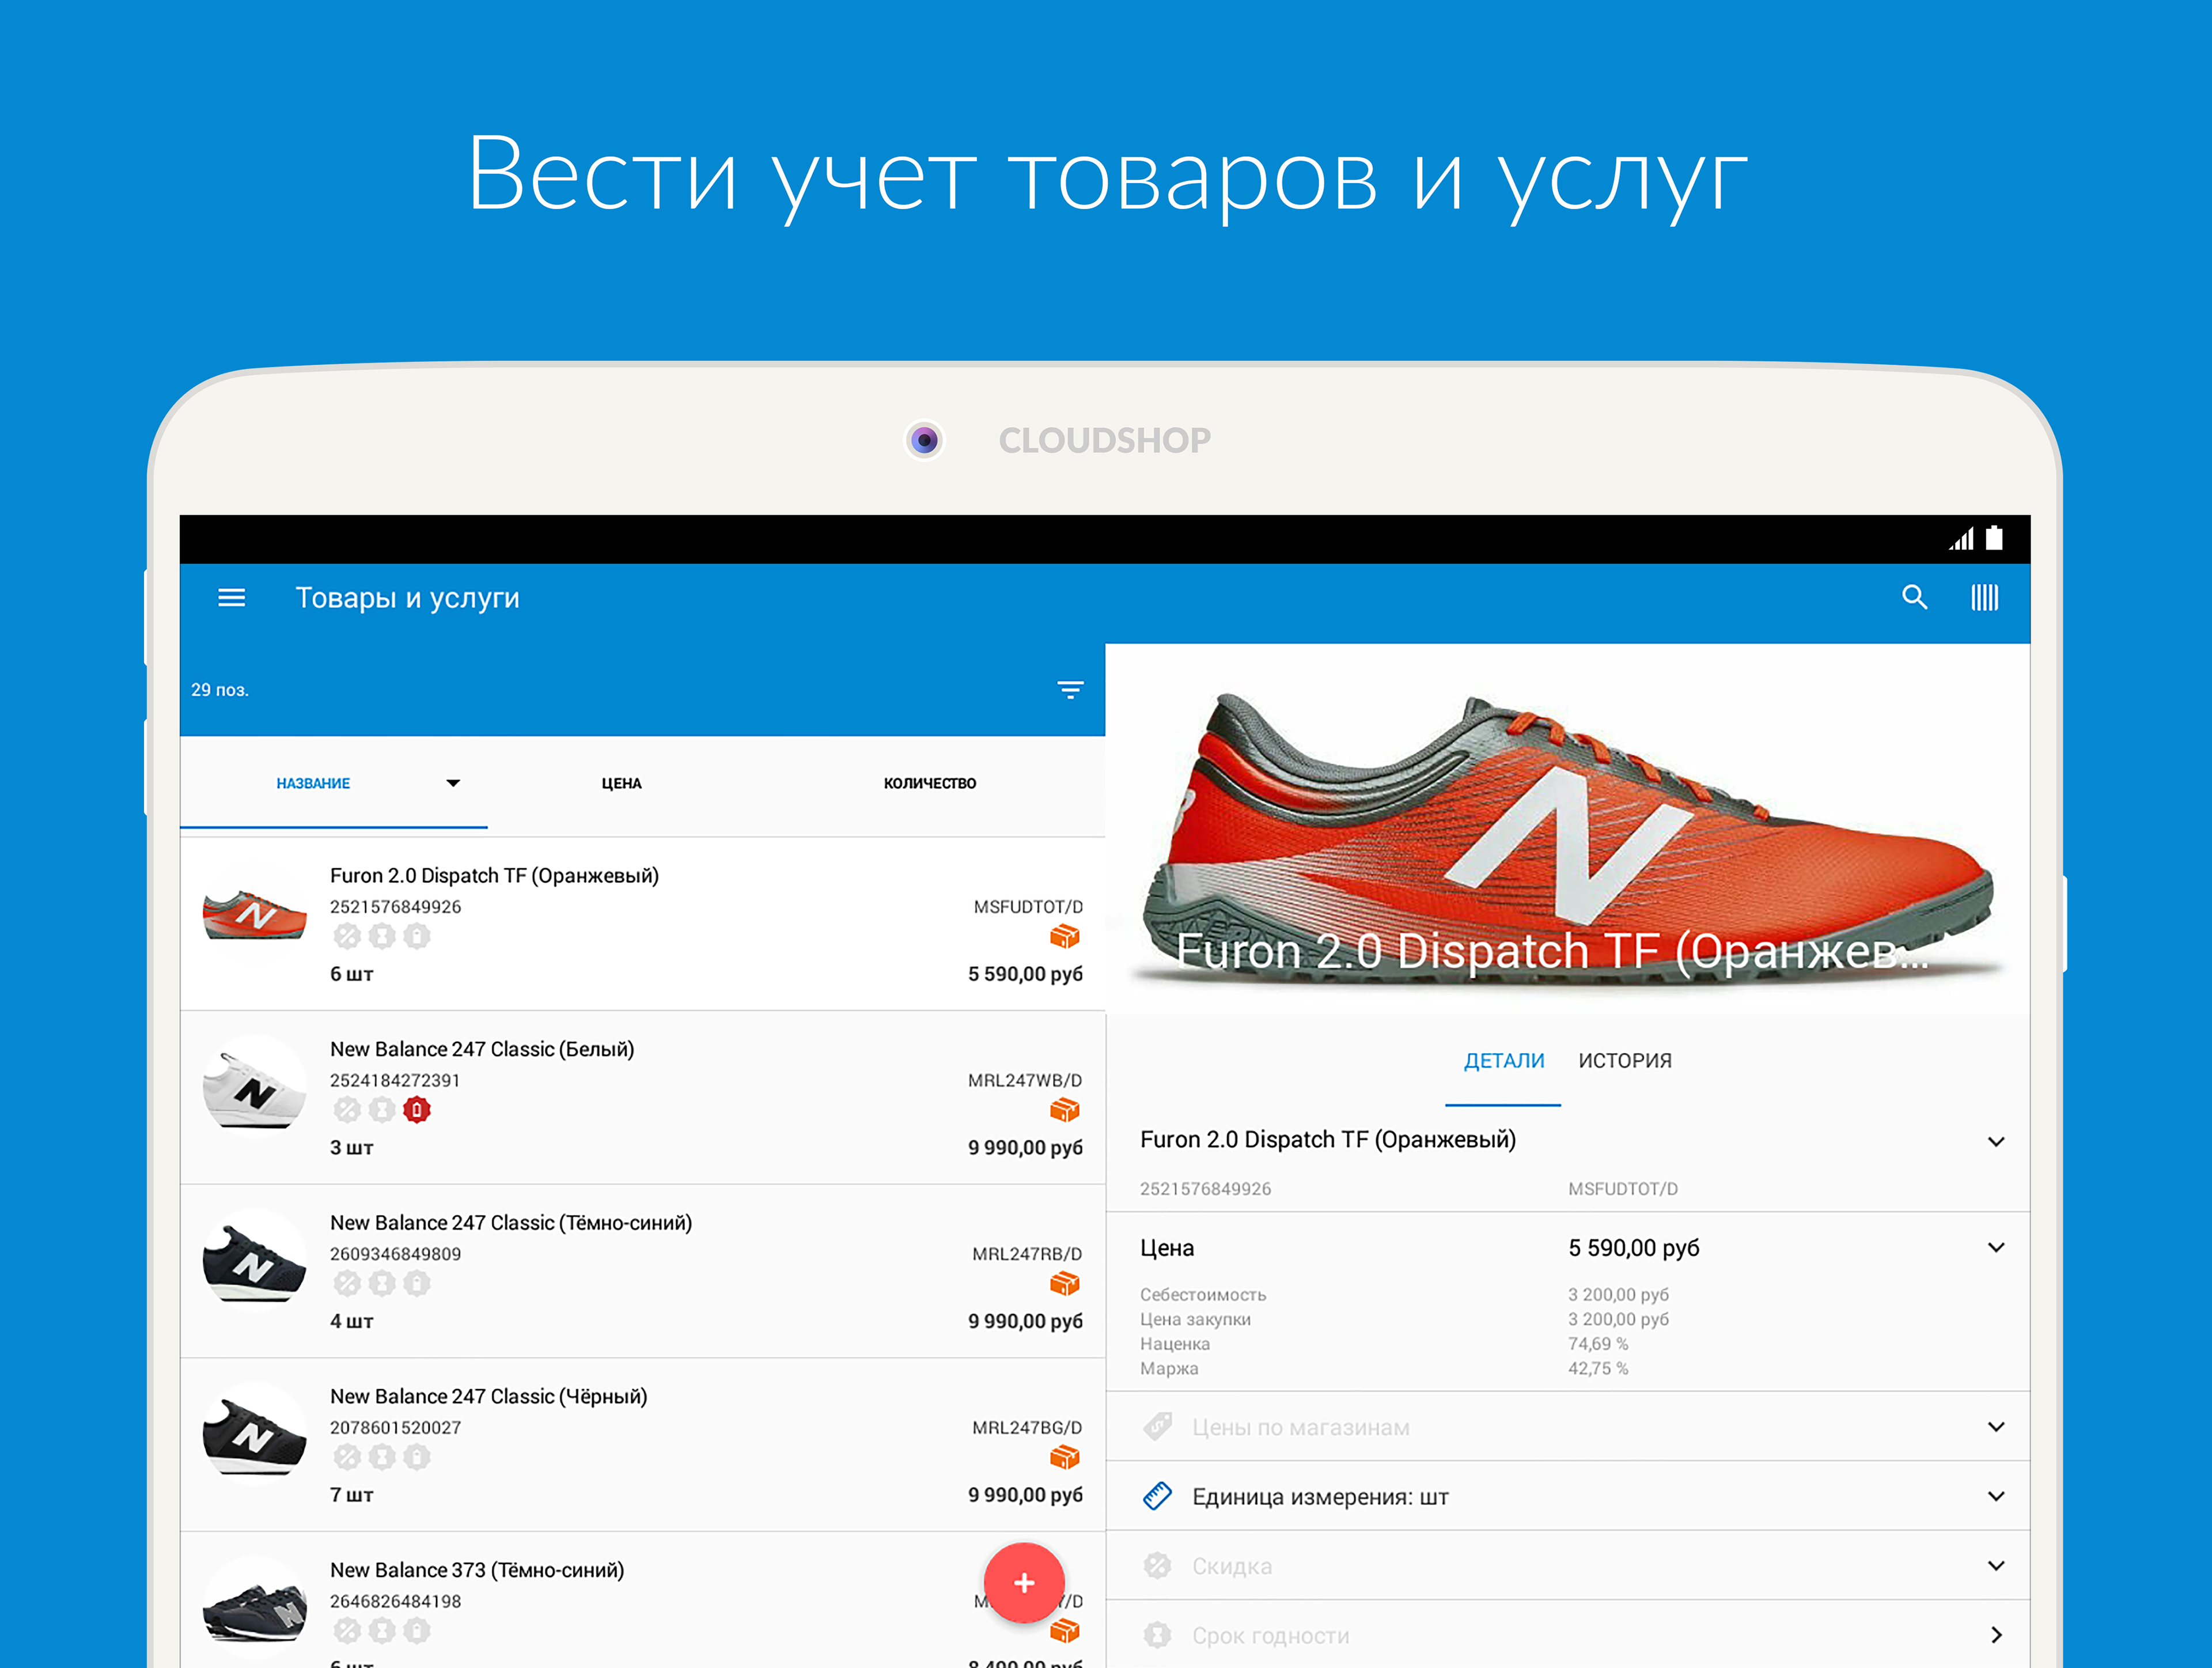The image size is (2212, 1668).
Task: Tap the barcode scanner icon
Action: 1984,598
